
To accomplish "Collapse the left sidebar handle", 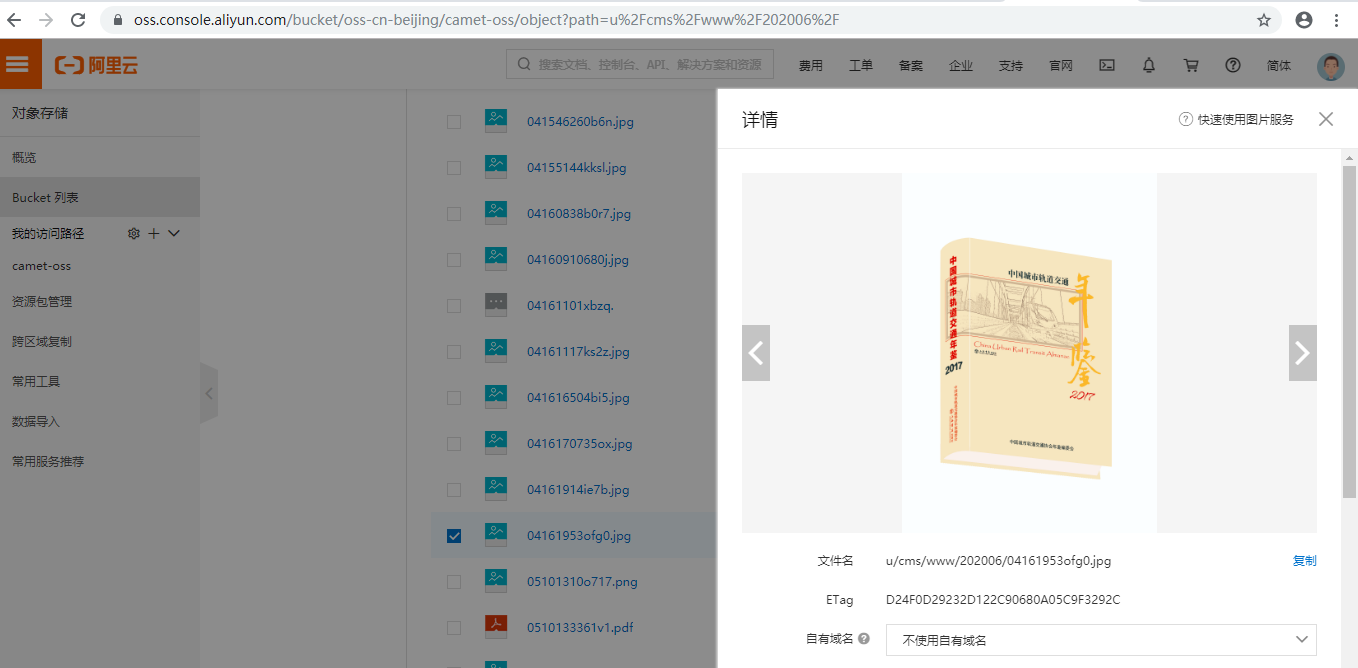I will click(209, 393).
